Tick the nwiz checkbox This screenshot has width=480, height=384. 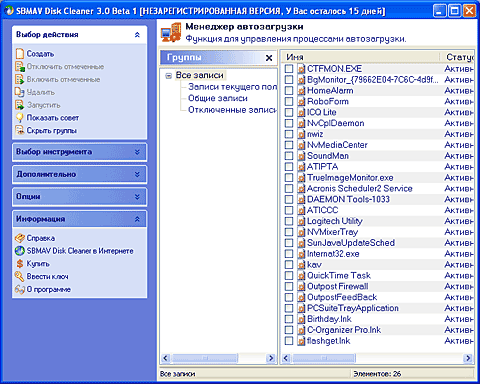[289, 134]
